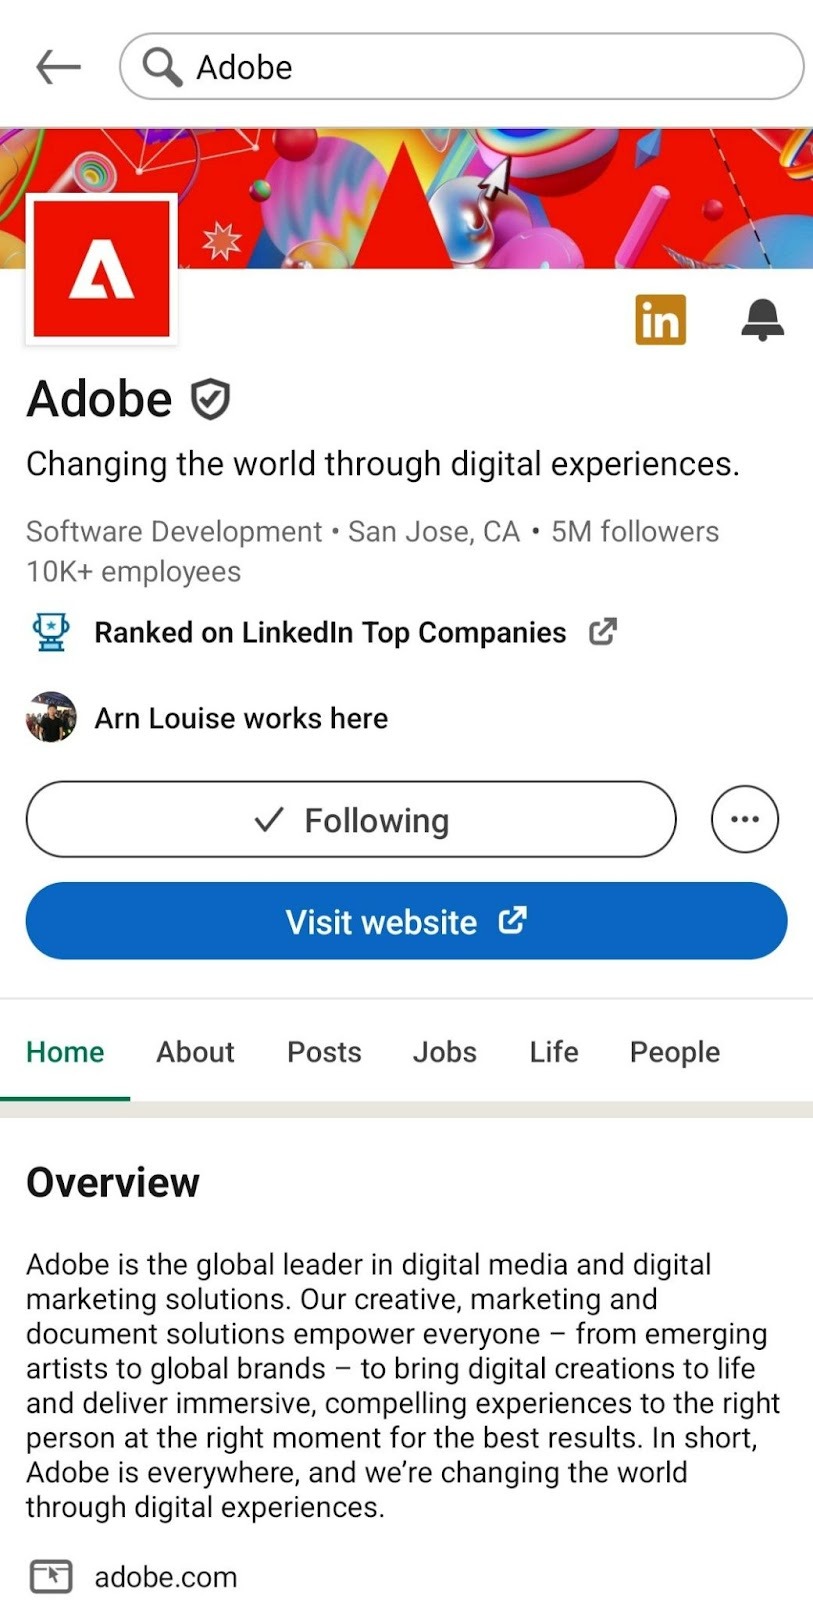Open the three-dot more options menu
The width and height of the screenshot is (813, 1600).
click(744, 820)
